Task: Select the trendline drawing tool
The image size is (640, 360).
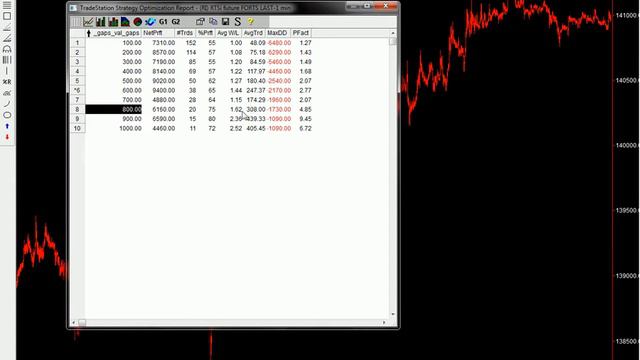Action: (7, 104)
